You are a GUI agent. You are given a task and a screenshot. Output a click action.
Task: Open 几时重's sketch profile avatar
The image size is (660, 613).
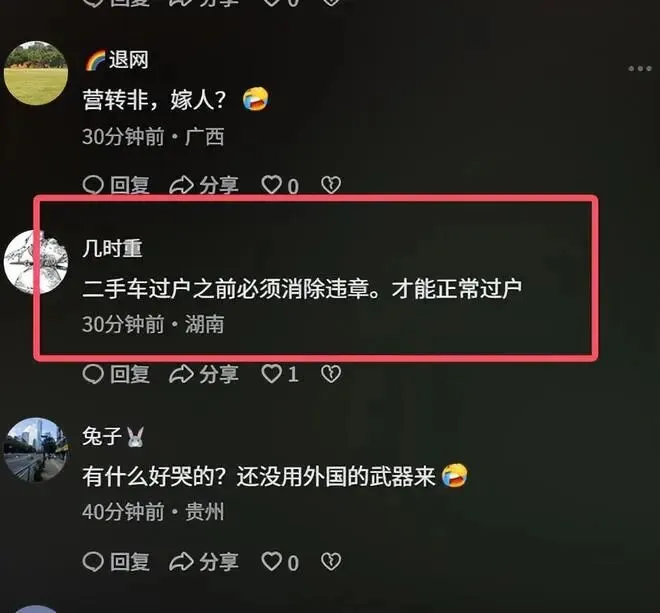pos(36,261)
